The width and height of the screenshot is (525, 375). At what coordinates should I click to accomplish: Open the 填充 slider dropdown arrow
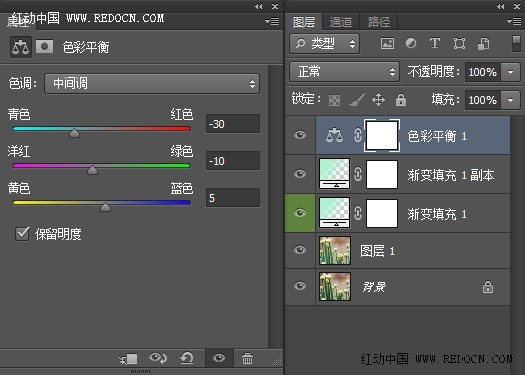pos(510,100)
